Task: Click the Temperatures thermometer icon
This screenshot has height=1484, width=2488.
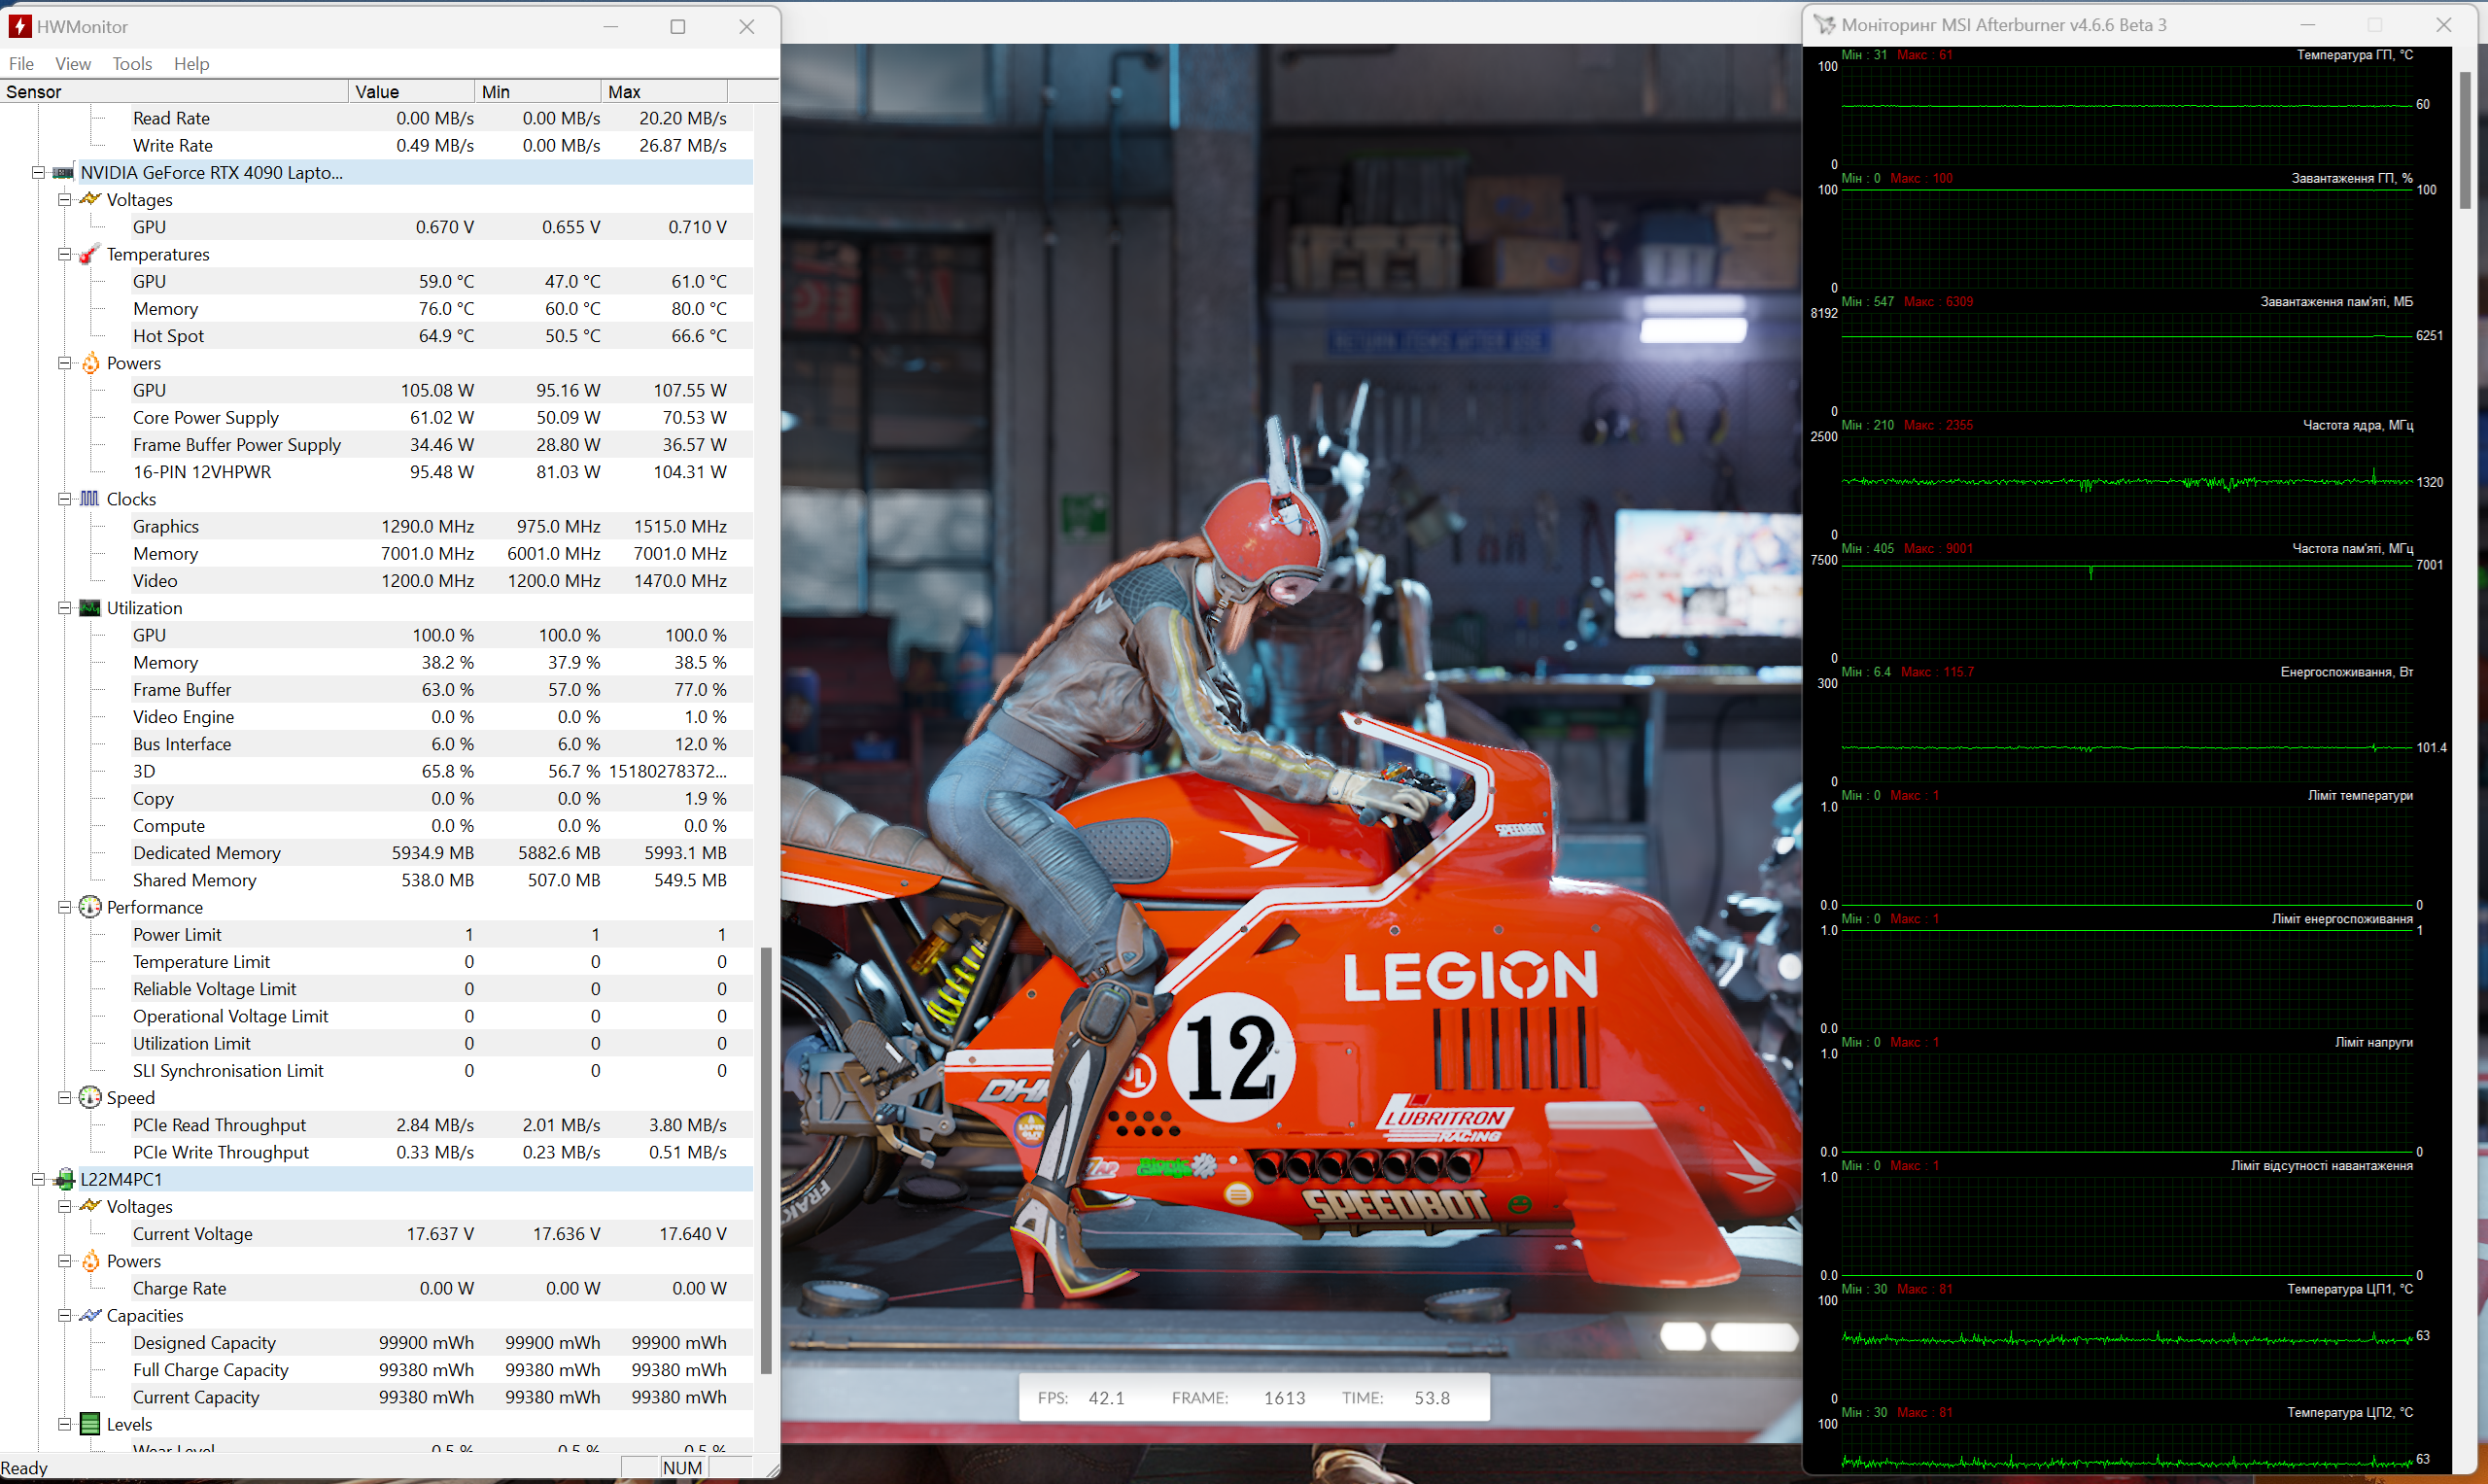Action: (90, 255)
